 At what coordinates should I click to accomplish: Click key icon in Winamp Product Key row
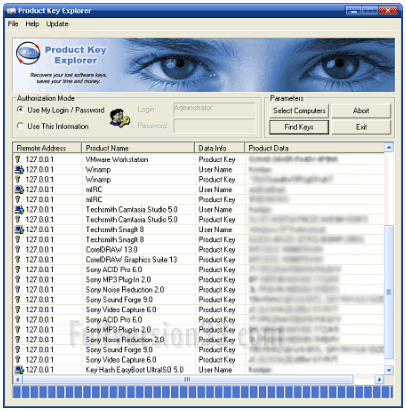tap(18, 180)
